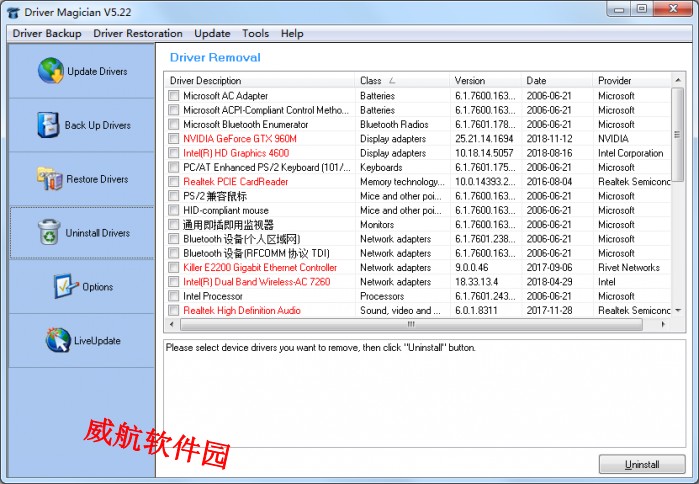Click the Driver Removal heading
This screenshot has height=484, width=699.
click(x=215, y=57)
